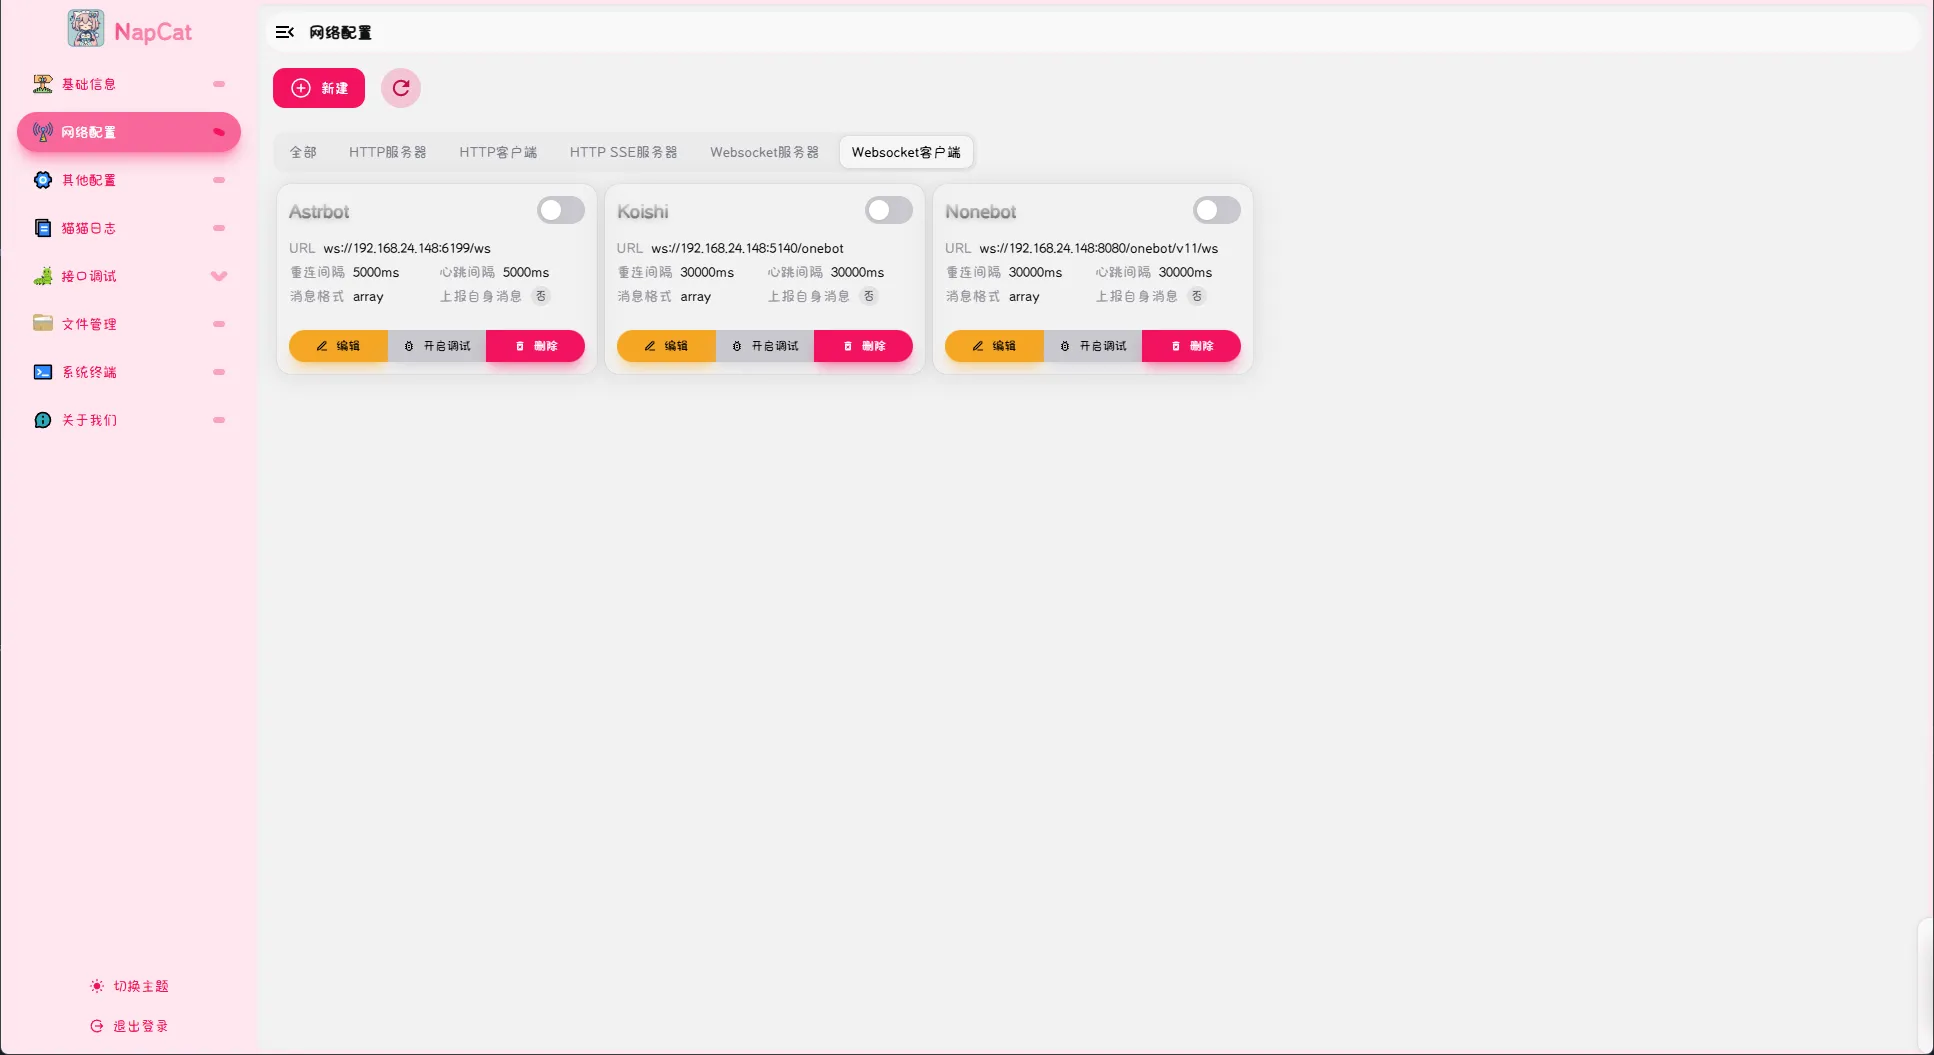The width and height of the screenshot is (1934, 1055).
Task: Click the Nonebot onebot/v11/ws URL text
Action: 1099,248
